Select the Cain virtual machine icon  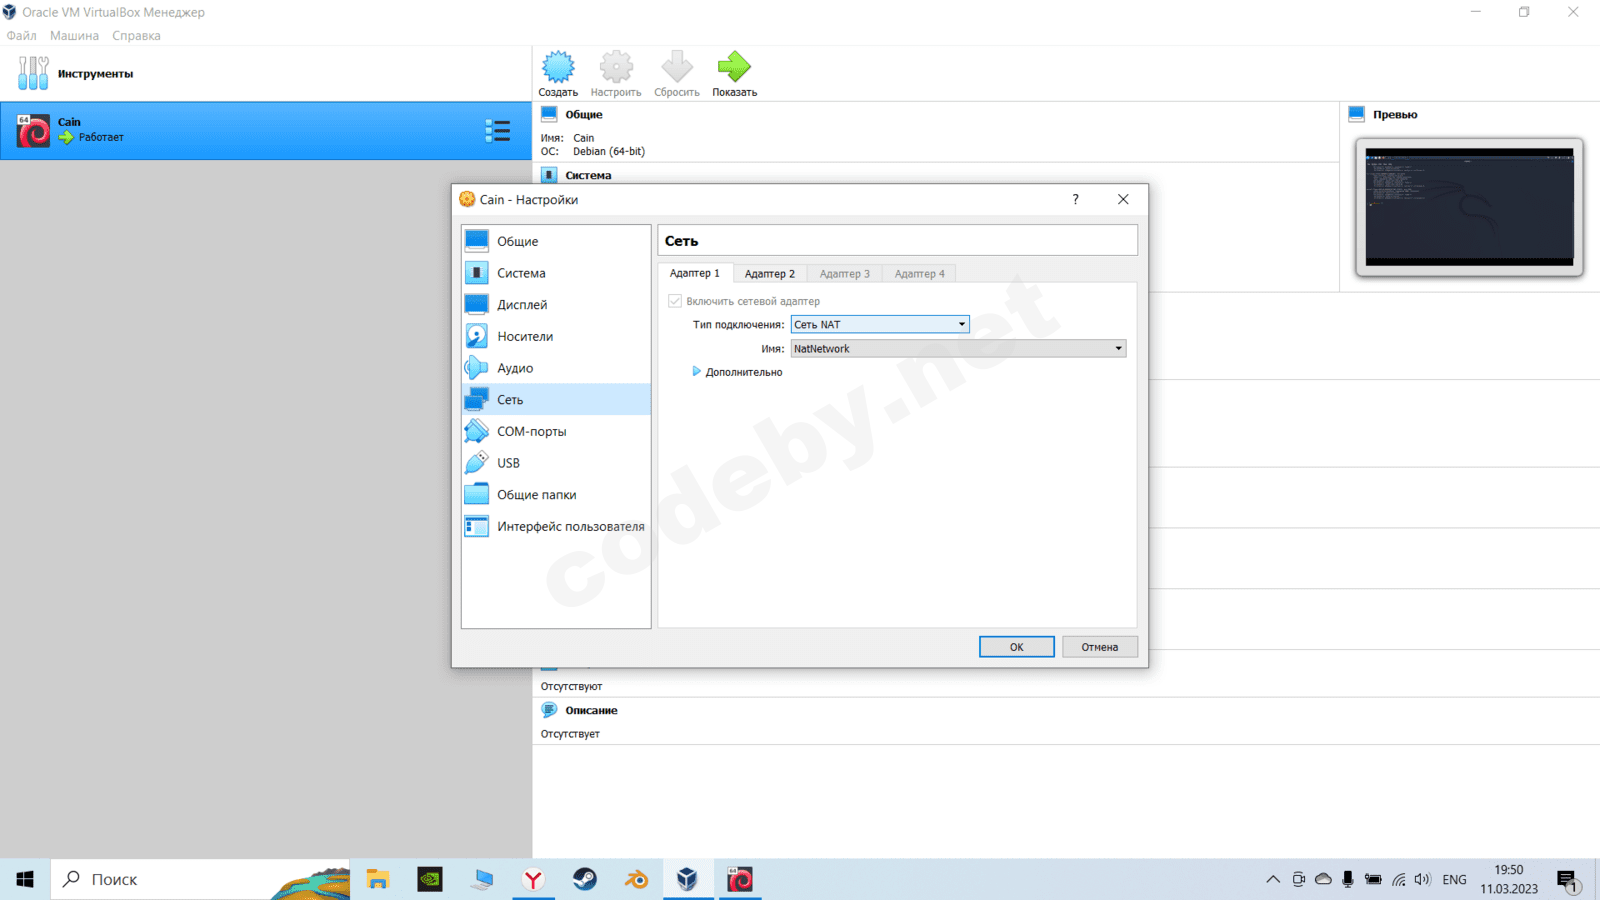[33, 131]
